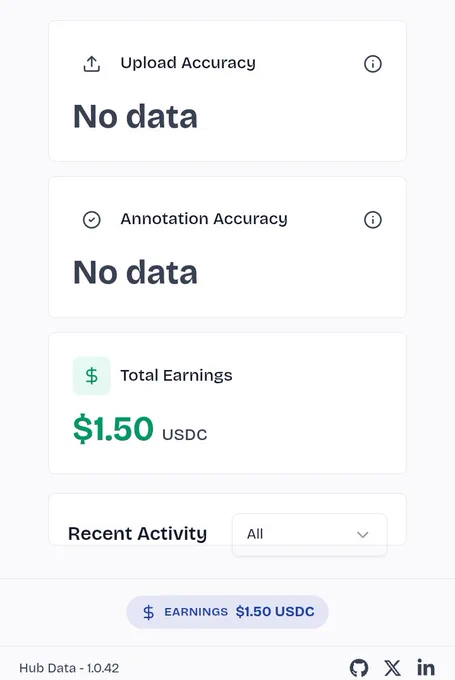The height and width of the screenshot is (680, 455).
Task: Open the X social icon
Action: 393,668
